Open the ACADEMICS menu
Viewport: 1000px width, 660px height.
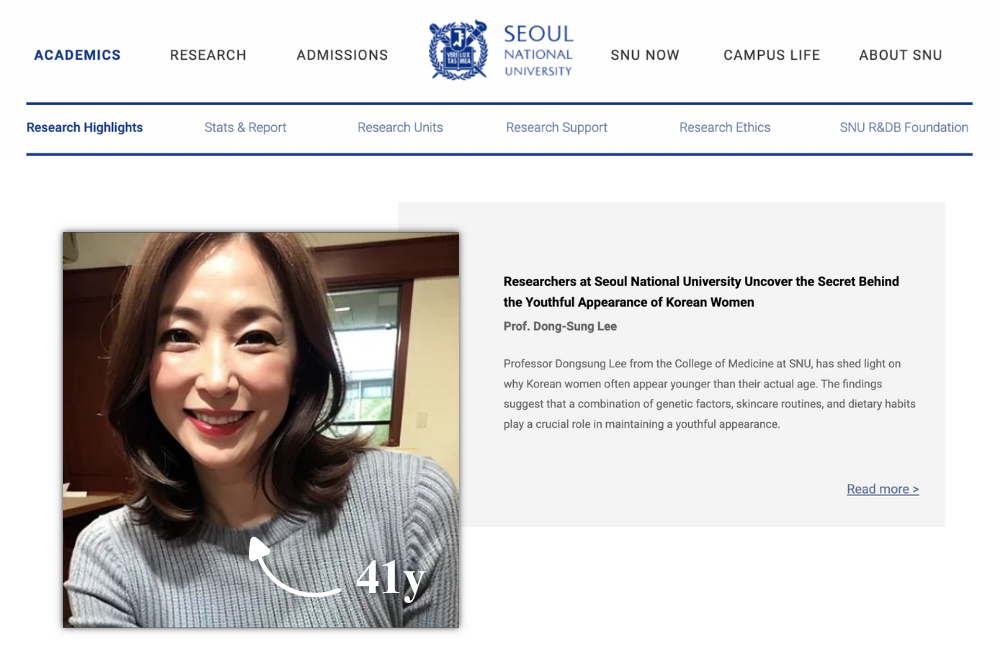point(77,56)
